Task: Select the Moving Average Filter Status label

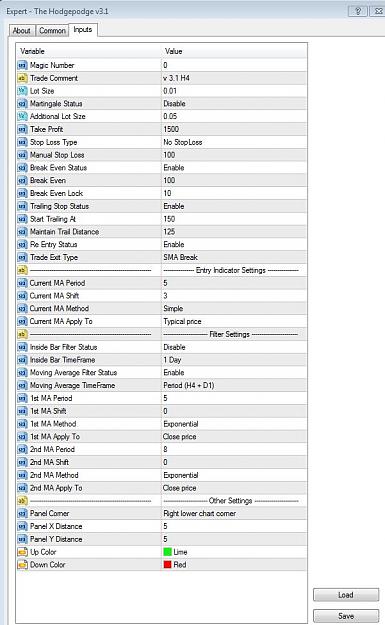Action: 73,373
